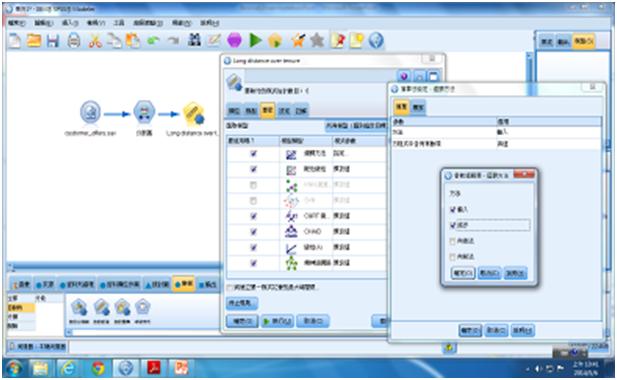The image size is (617, 380).
Task: Uncheck the 輸入 method checkbox in popup
Action: pyautogui.click(x=453, y=209)
